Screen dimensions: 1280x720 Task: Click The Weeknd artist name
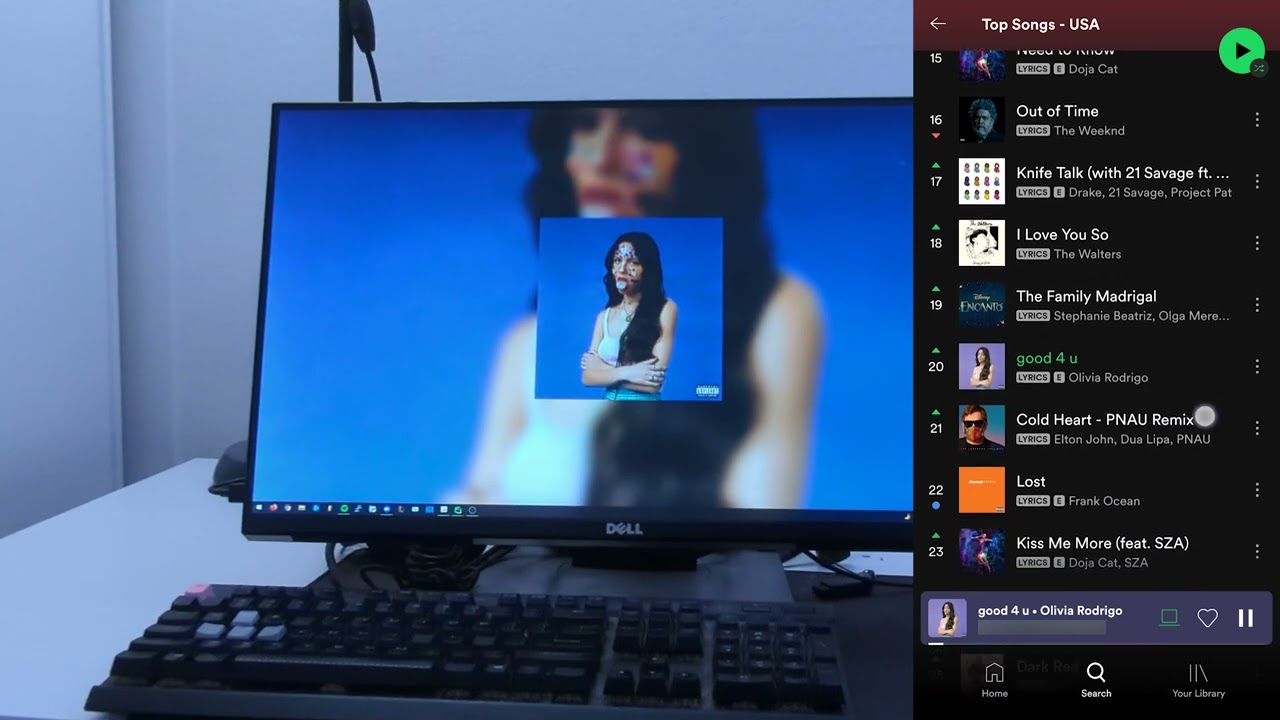click(x=1089, y=131)
